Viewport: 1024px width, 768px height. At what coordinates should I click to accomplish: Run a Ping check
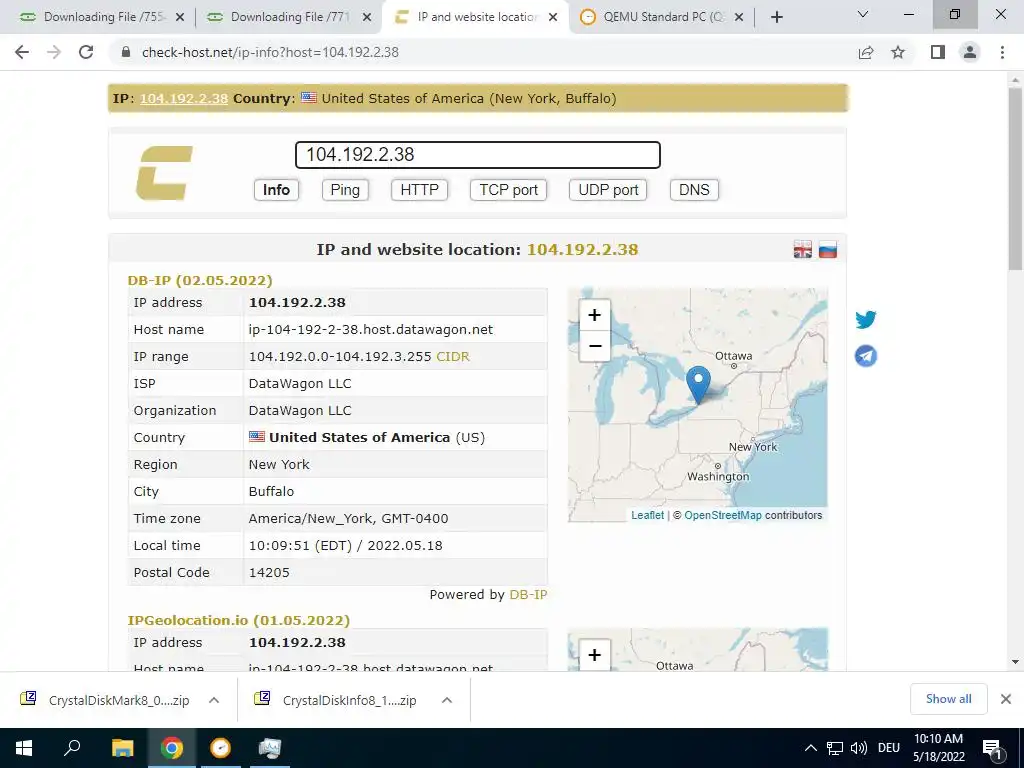point(345,190)
